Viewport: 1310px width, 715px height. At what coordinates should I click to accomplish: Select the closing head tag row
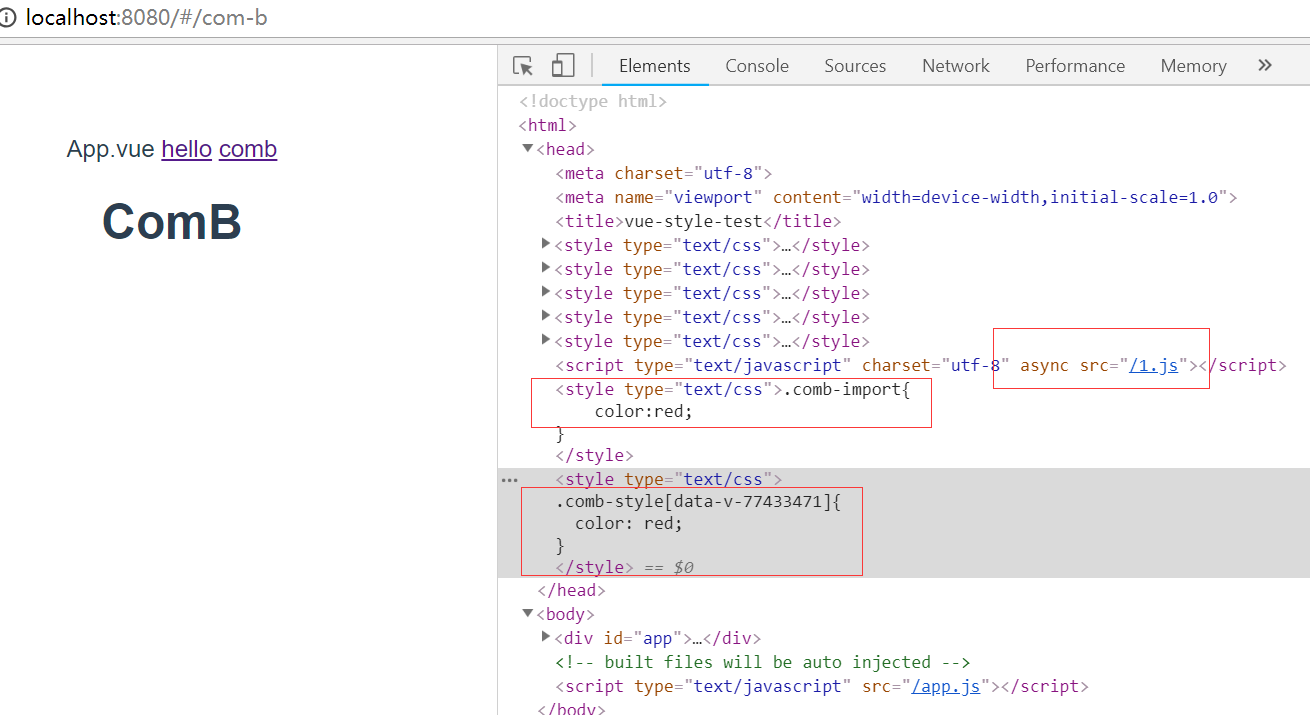[x=571, y=591]
